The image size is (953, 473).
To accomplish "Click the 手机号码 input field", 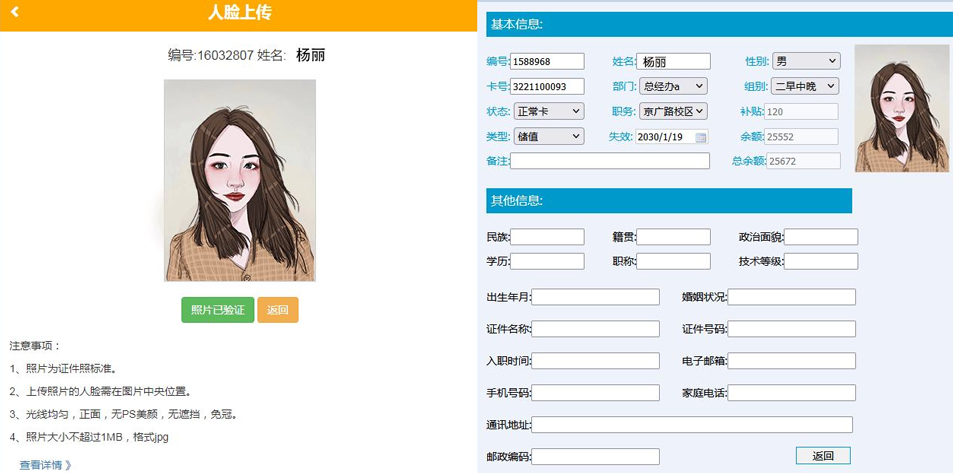I will point(596,393).
